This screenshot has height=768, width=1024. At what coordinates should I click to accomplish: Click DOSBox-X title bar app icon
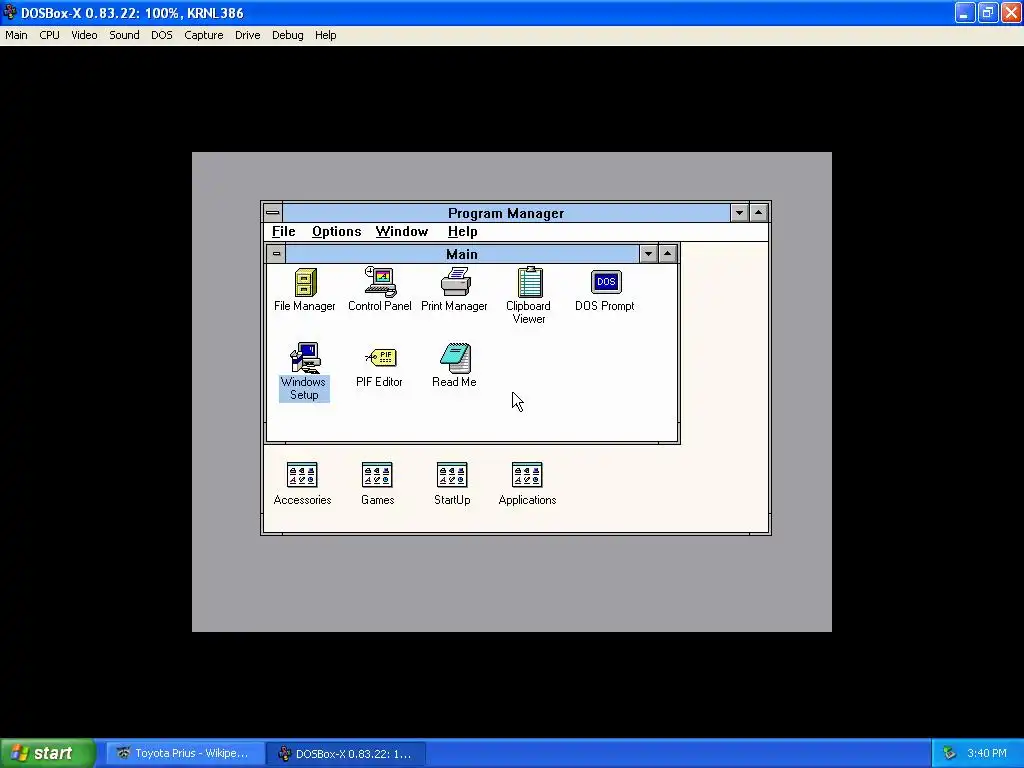10,12
